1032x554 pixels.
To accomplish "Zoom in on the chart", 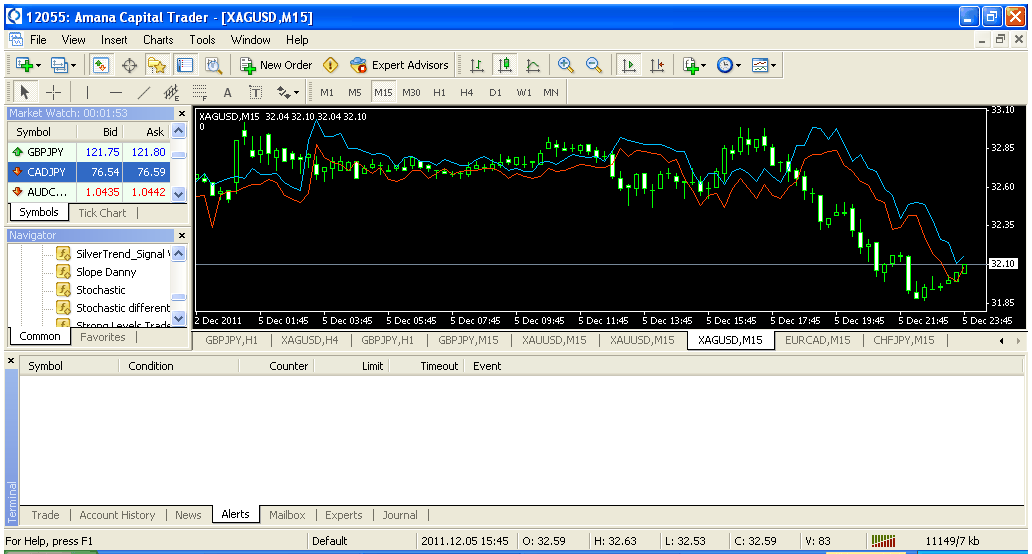I will (x=566, y=65).
